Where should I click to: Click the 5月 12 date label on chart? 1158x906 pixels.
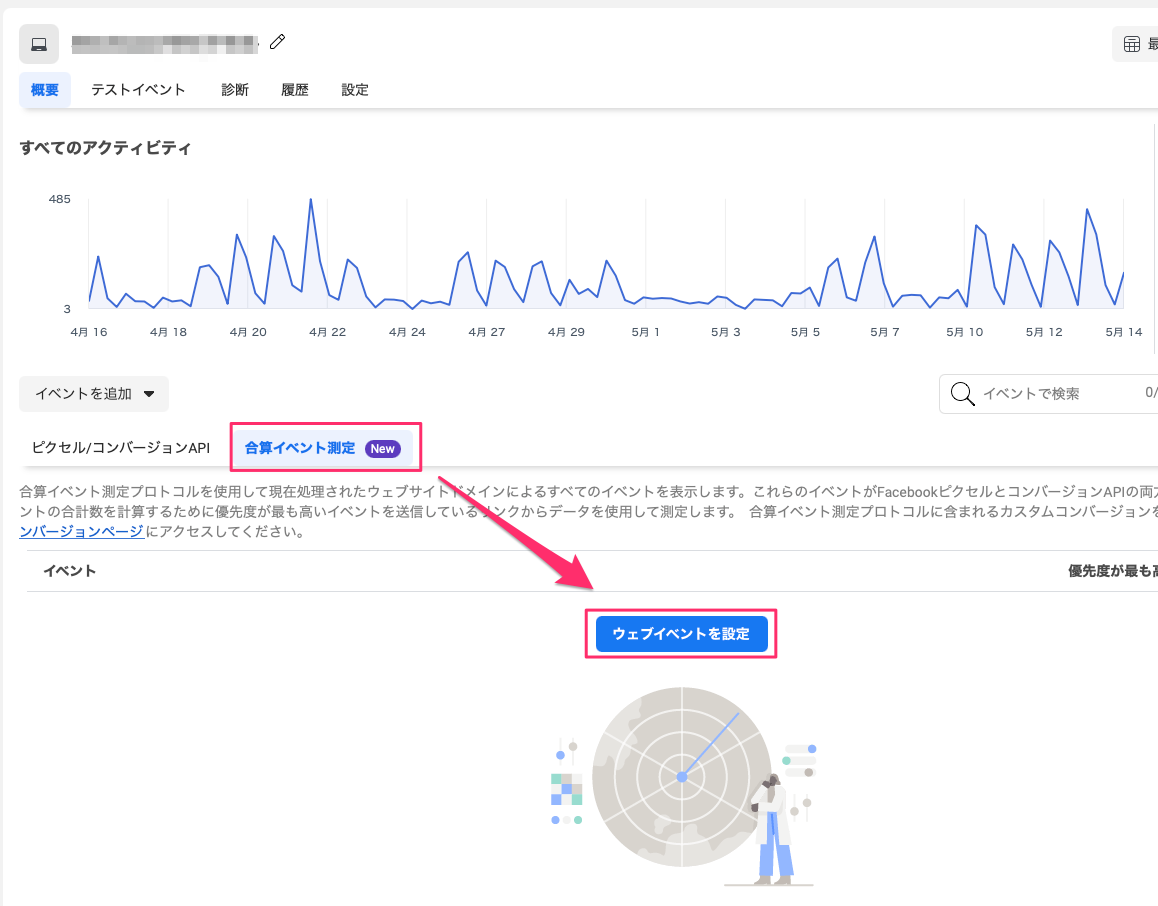coord(1044,332)
